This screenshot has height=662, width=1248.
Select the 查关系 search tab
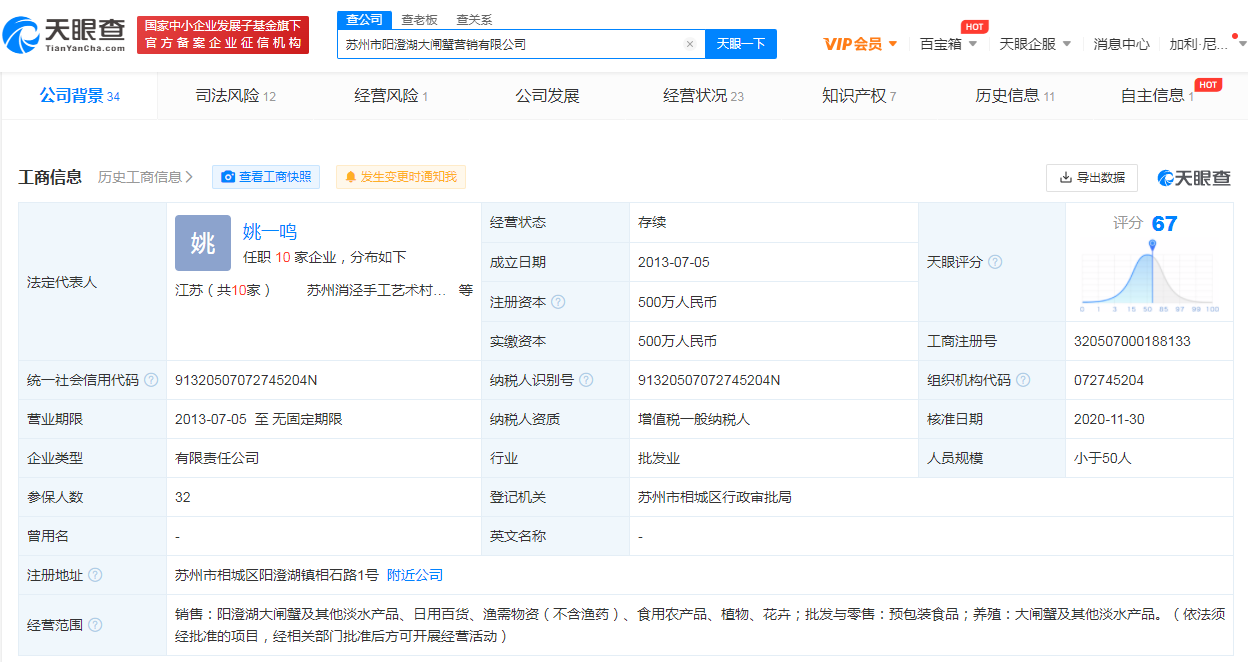point(474,20)
